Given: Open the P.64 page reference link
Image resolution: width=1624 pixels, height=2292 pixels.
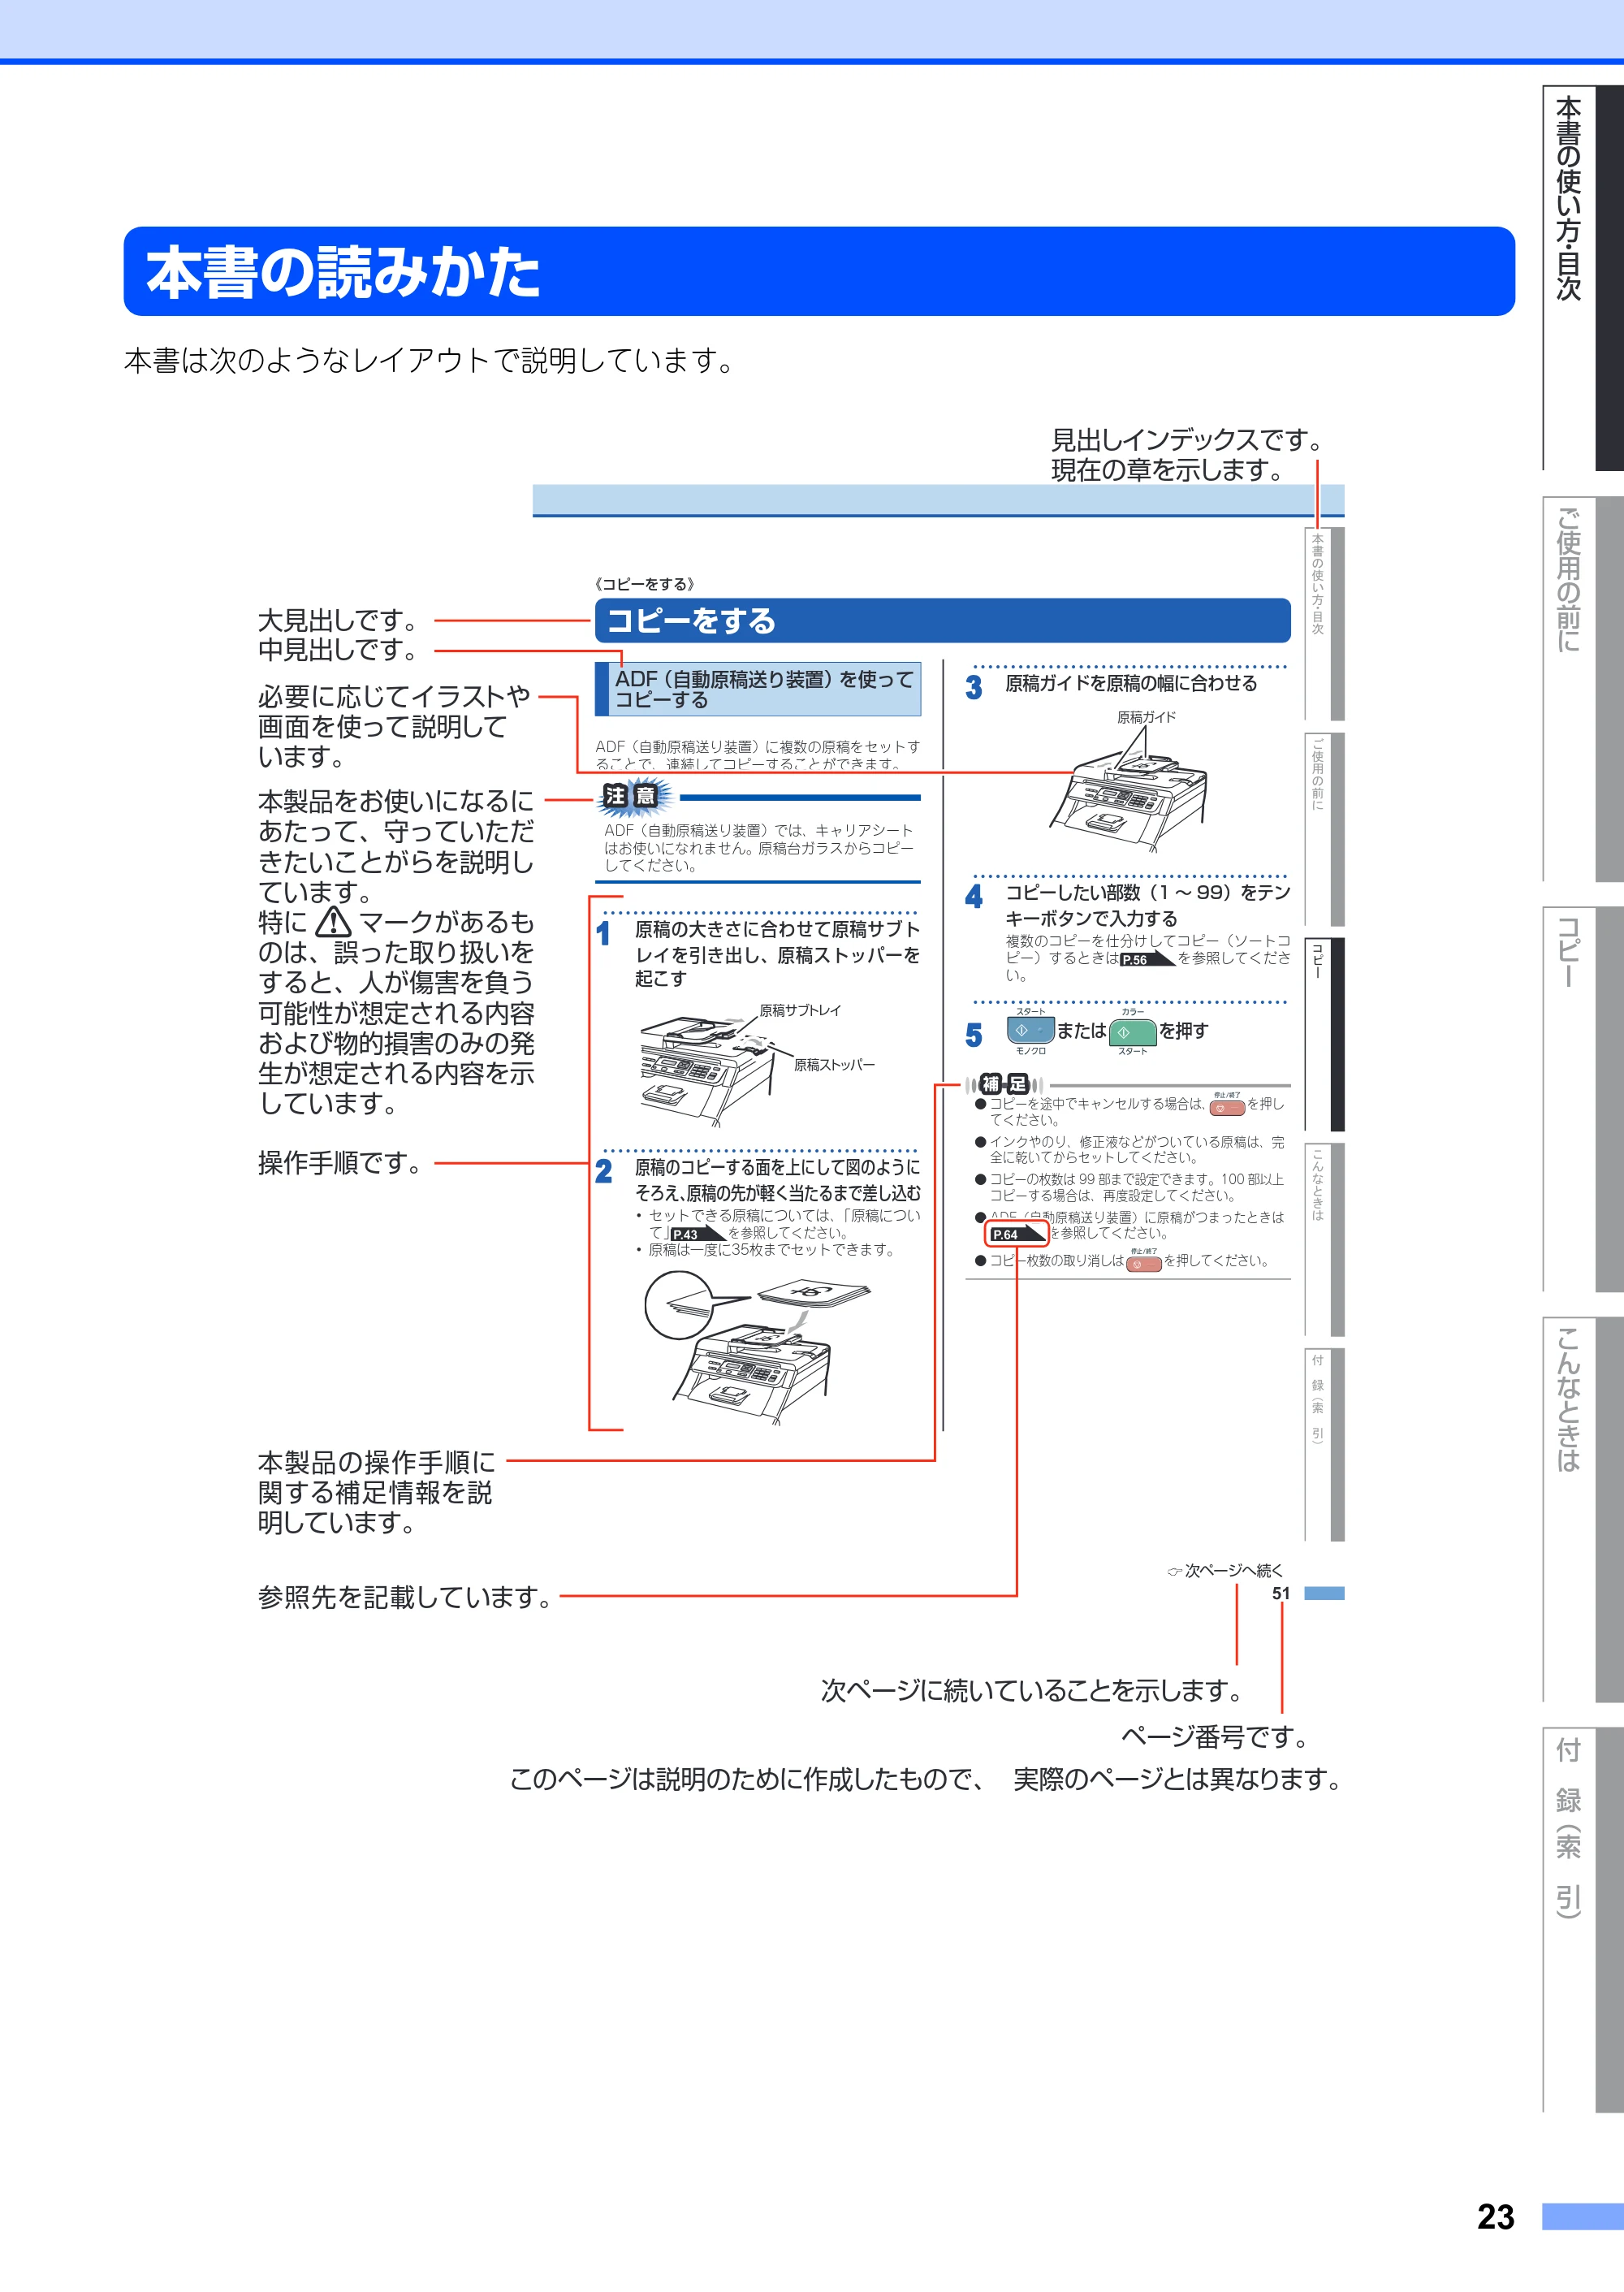Looking at the screenshot, I should 1017,1234.
